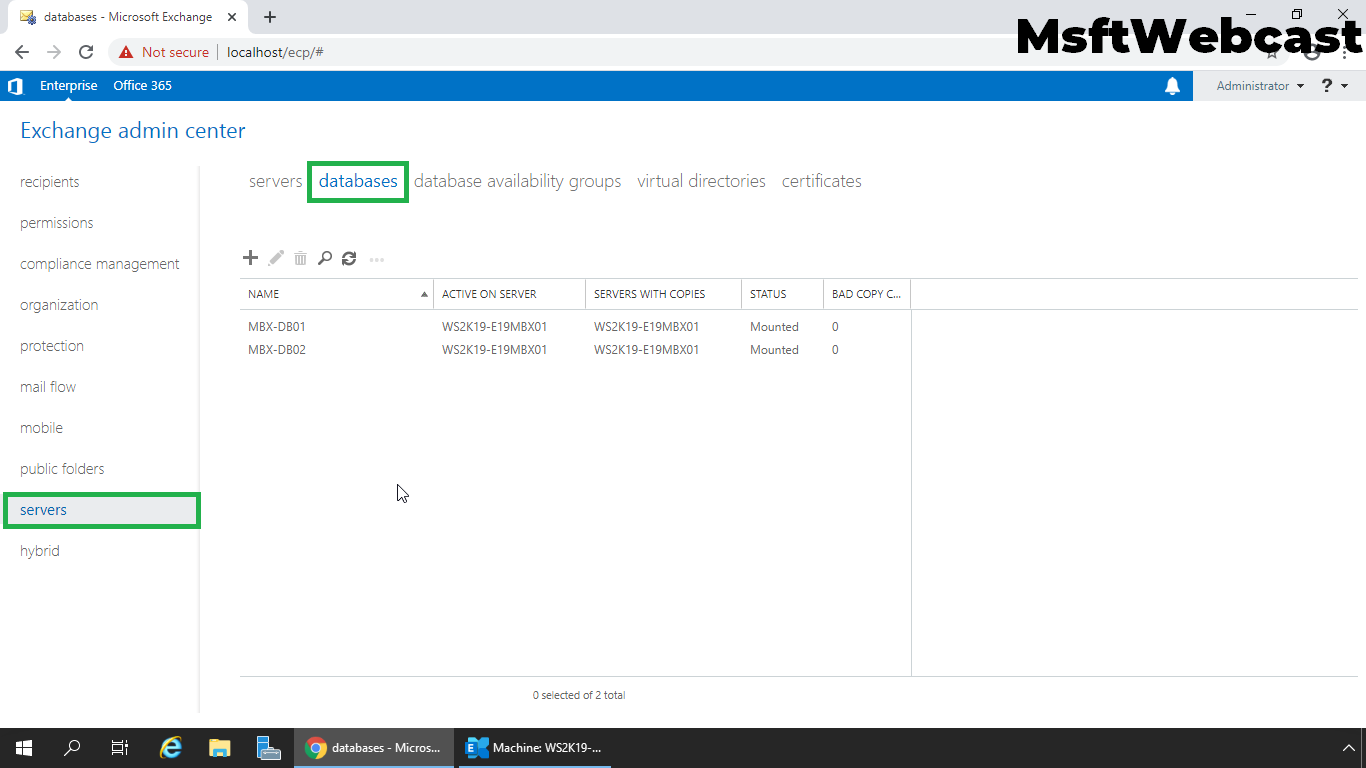The image size is (1366, 768).
Task: Click the Refresh icon on the toolbar
Action: (x=348, y=258)
